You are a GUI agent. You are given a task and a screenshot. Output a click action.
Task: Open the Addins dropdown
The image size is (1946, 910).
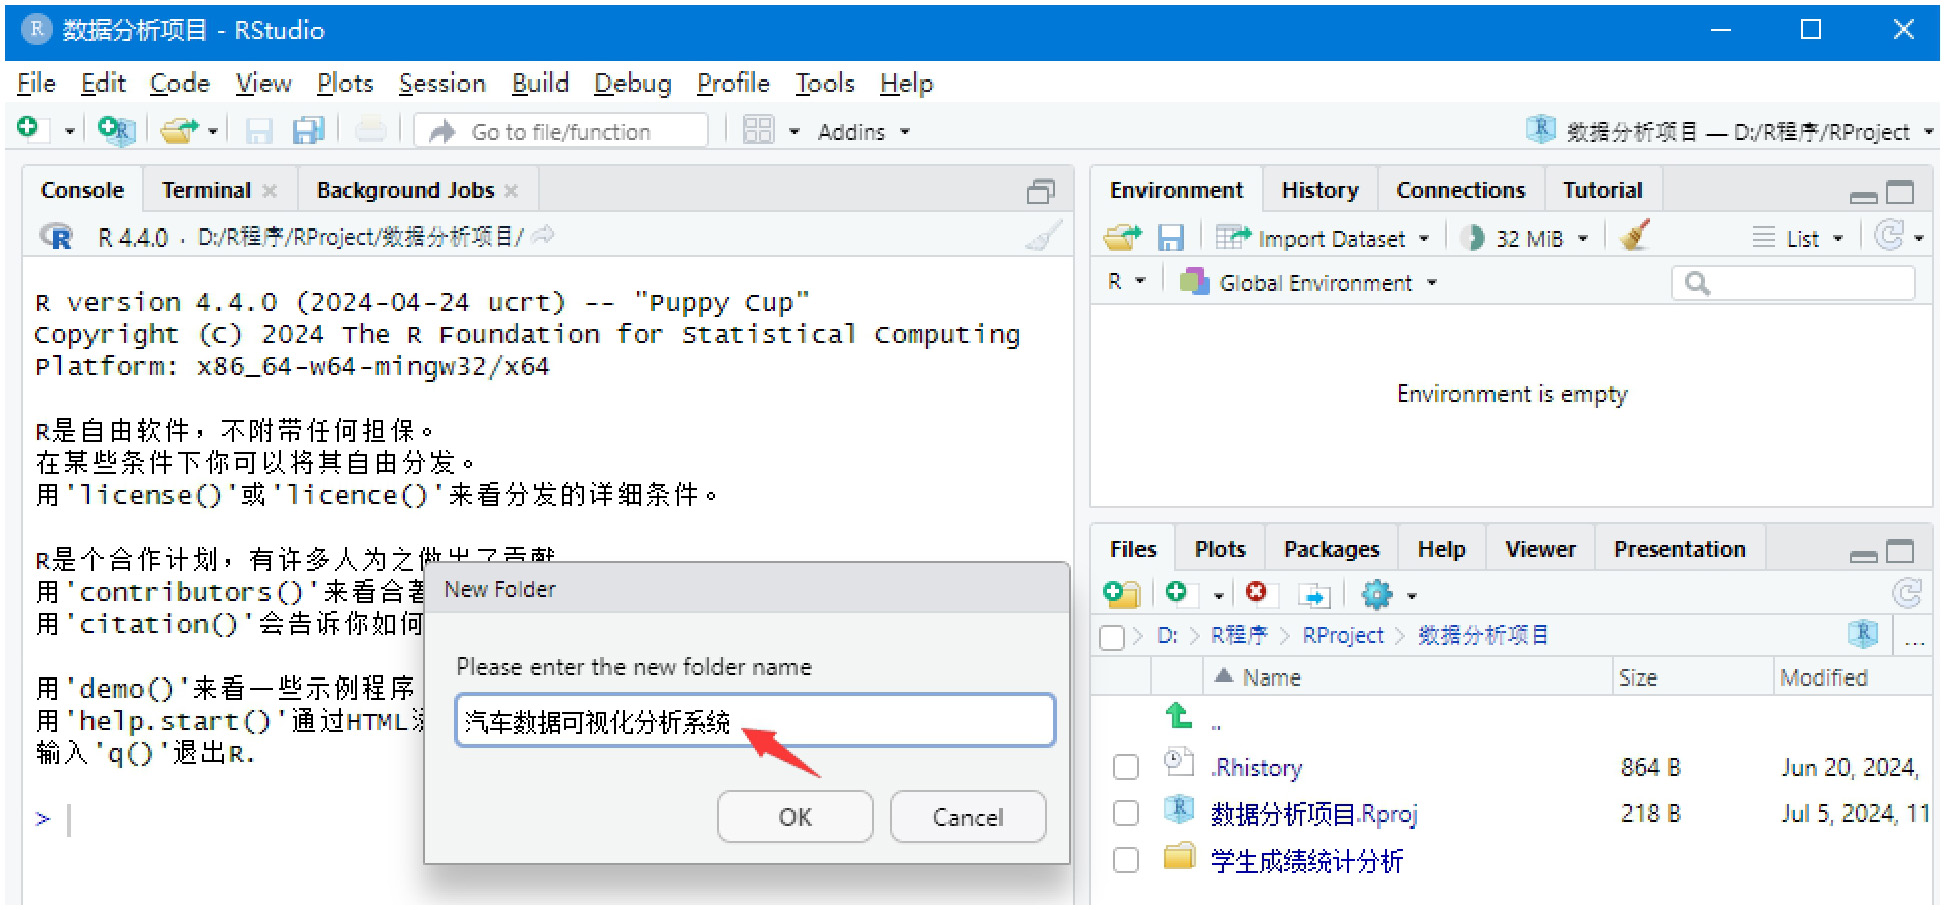(864, 131)
